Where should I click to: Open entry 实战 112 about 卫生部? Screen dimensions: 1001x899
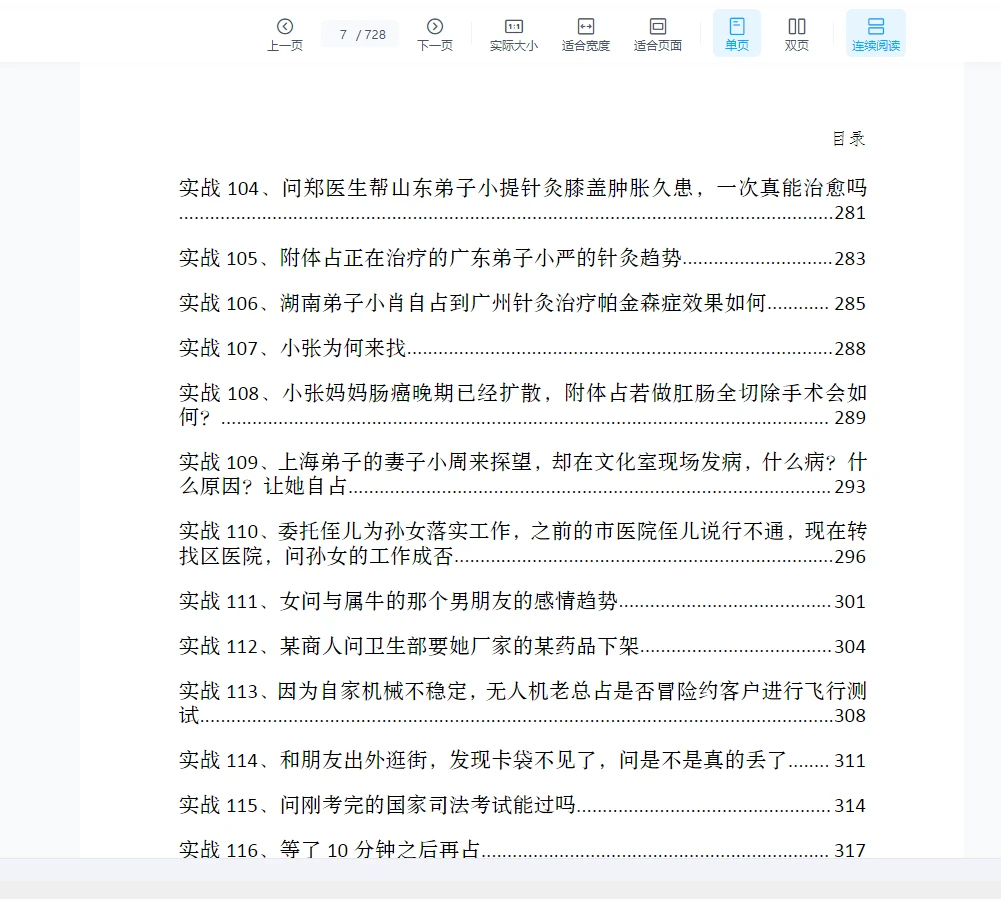[522, 646]
